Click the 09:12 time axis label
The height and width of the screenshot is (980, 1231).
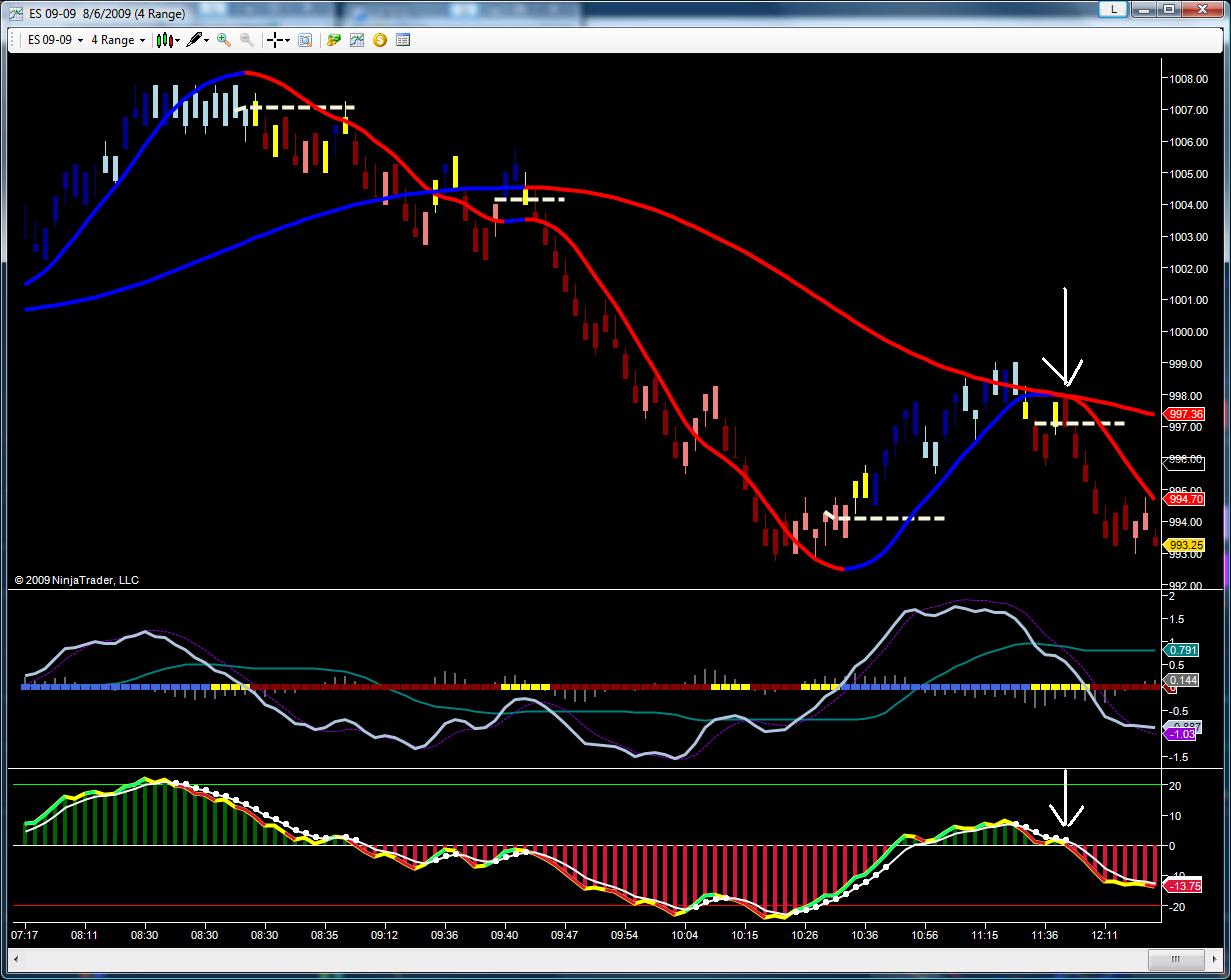pyautogui.click(x=385, y=936)
